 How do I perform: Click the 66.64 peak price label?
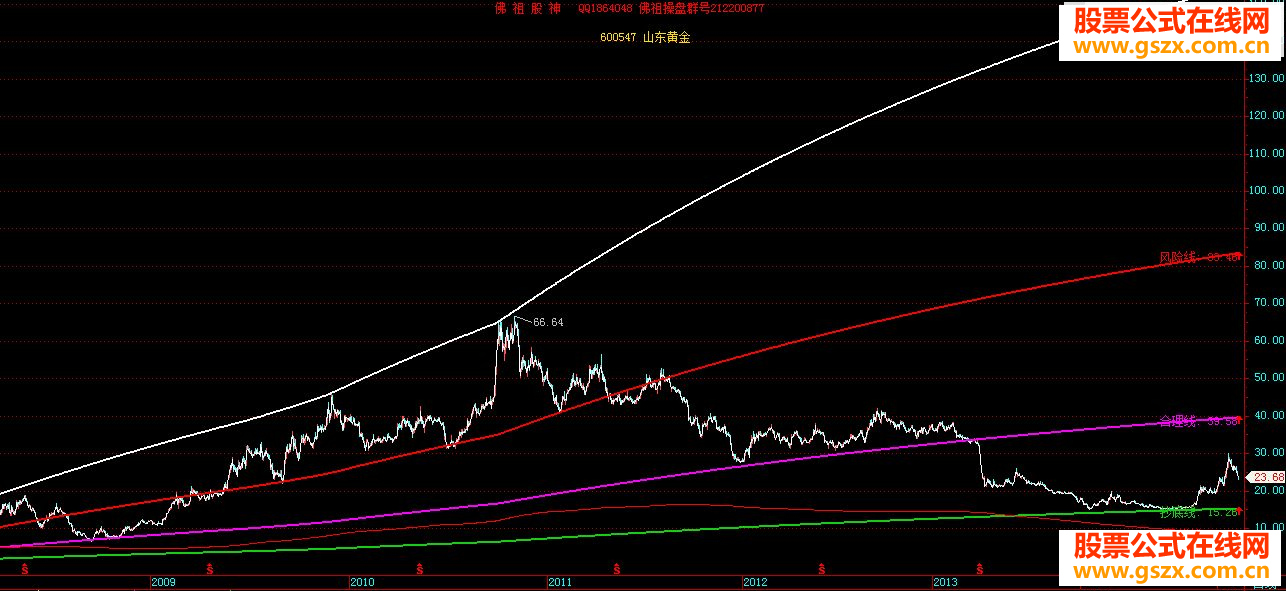point(548,322)
